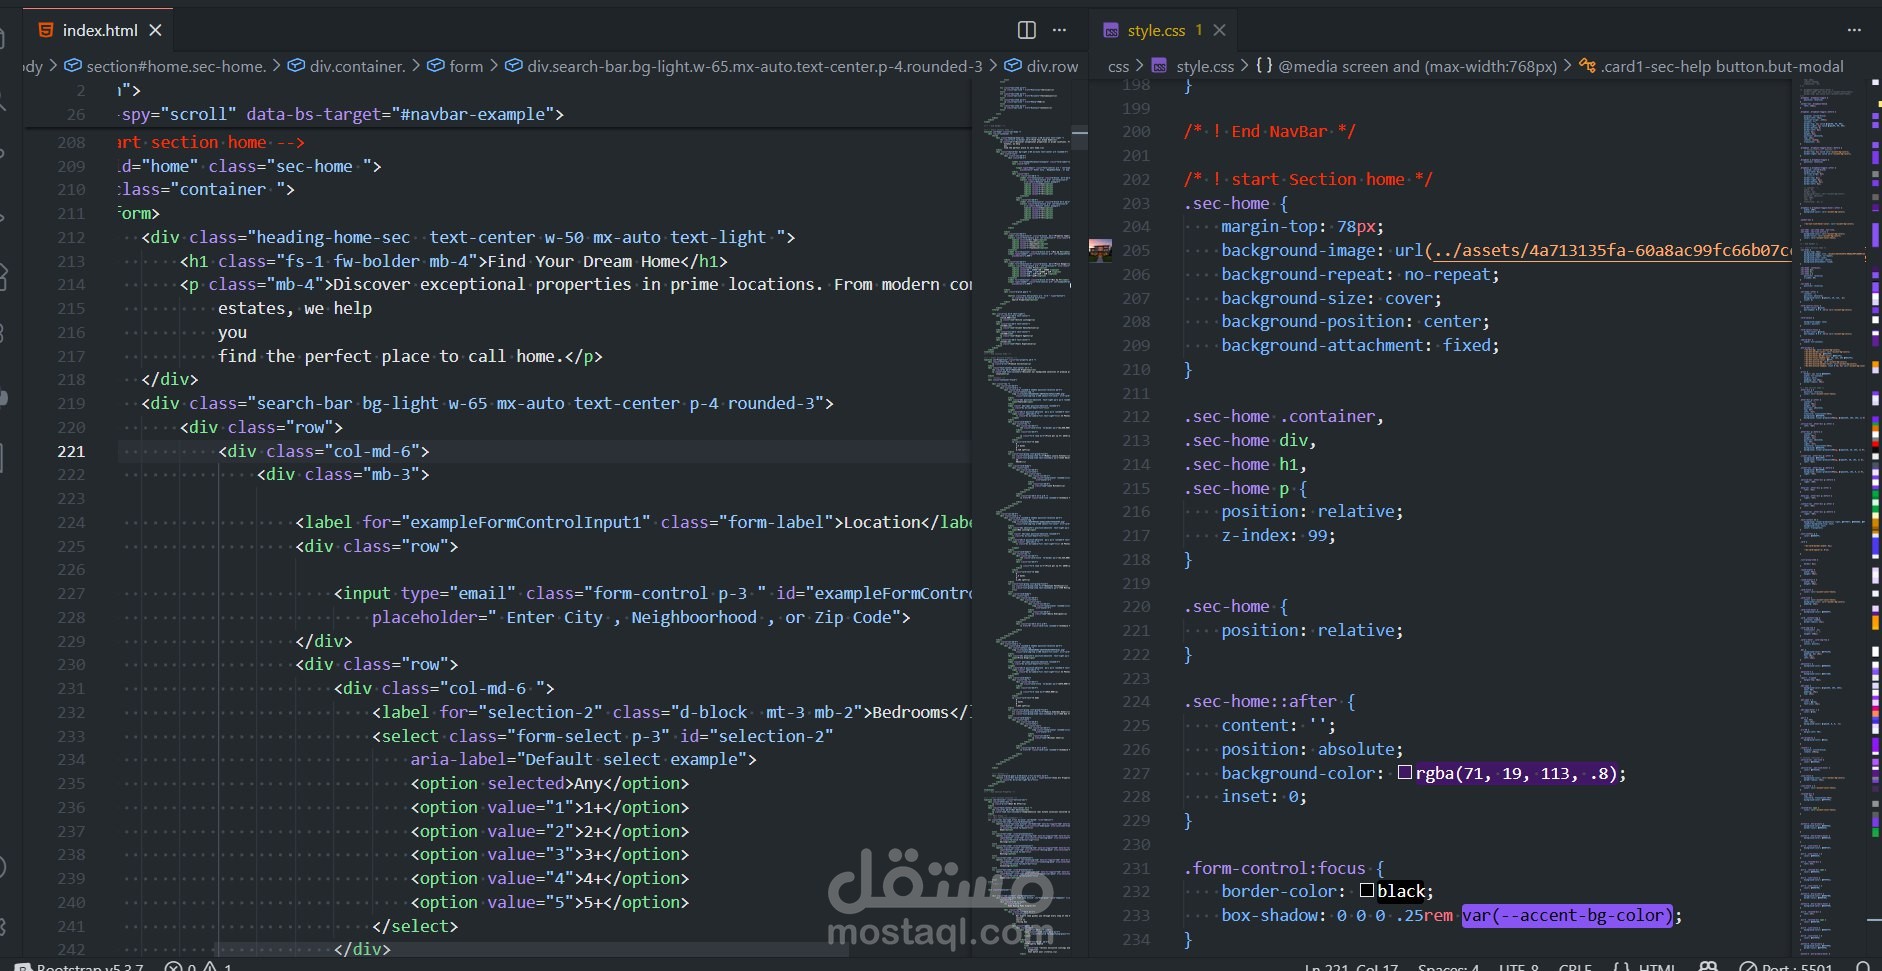Viewport: 1882px width, 971px height.
Task: Click background image preview thumbnail in CSS gutter
Action: (x=1100, y=250)
